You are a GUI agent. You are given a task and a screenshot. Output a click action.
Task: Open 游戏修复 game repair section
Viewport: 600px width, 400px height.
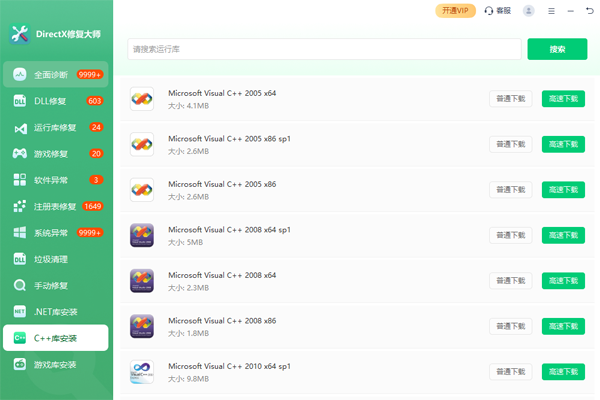(x=51, y=154)
